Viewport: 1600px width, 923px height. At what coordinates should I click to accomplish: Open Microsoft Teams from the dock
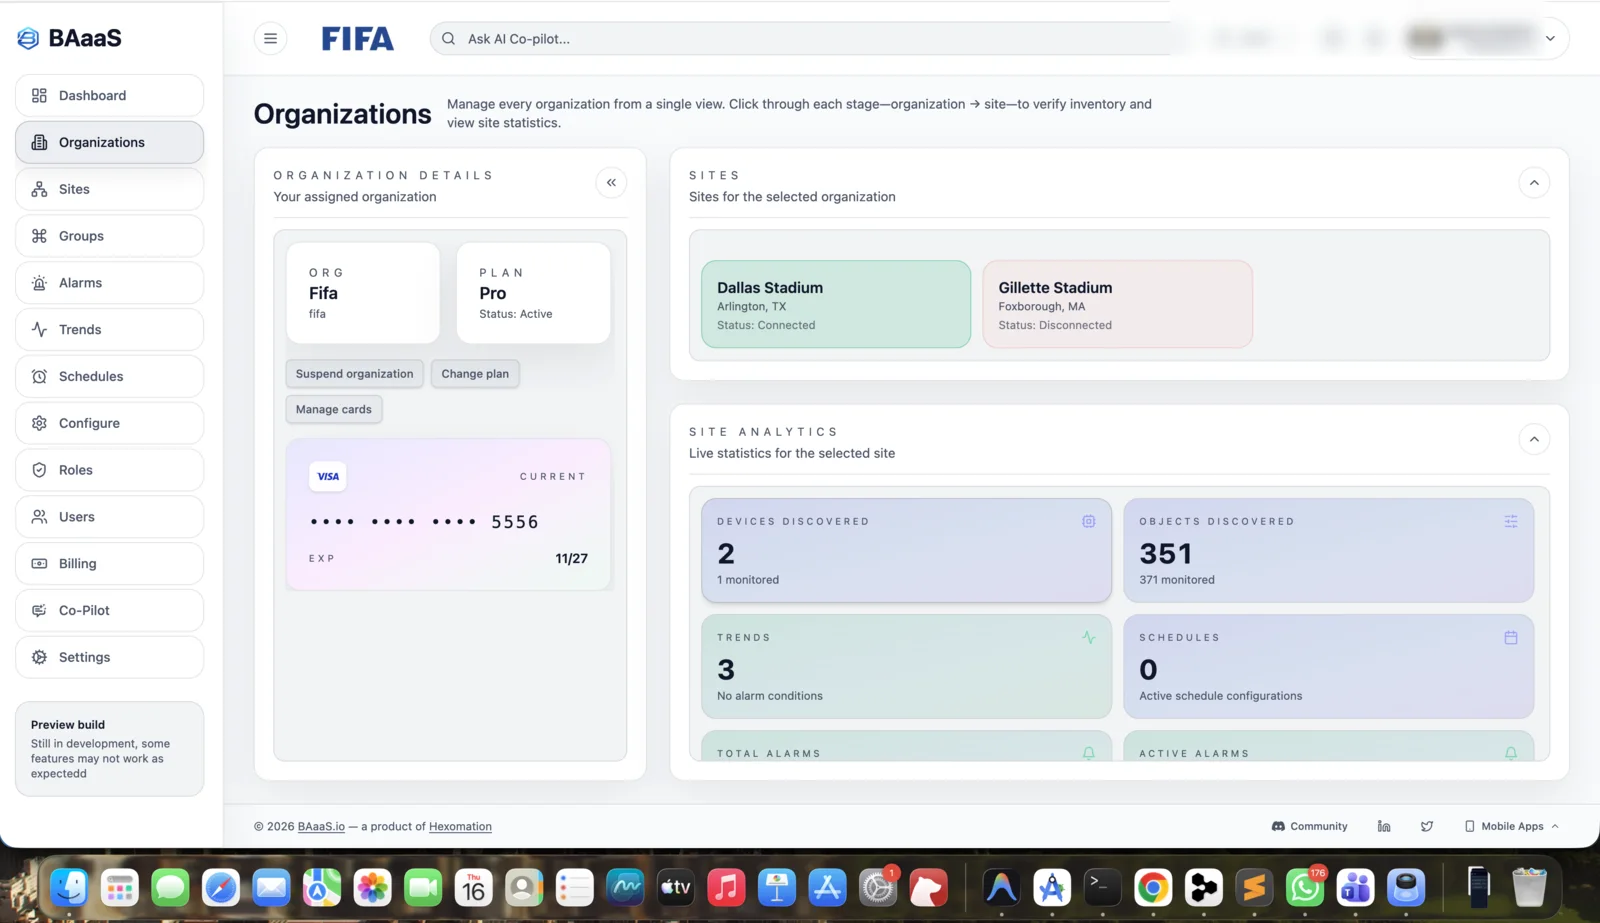(1355, 887)
